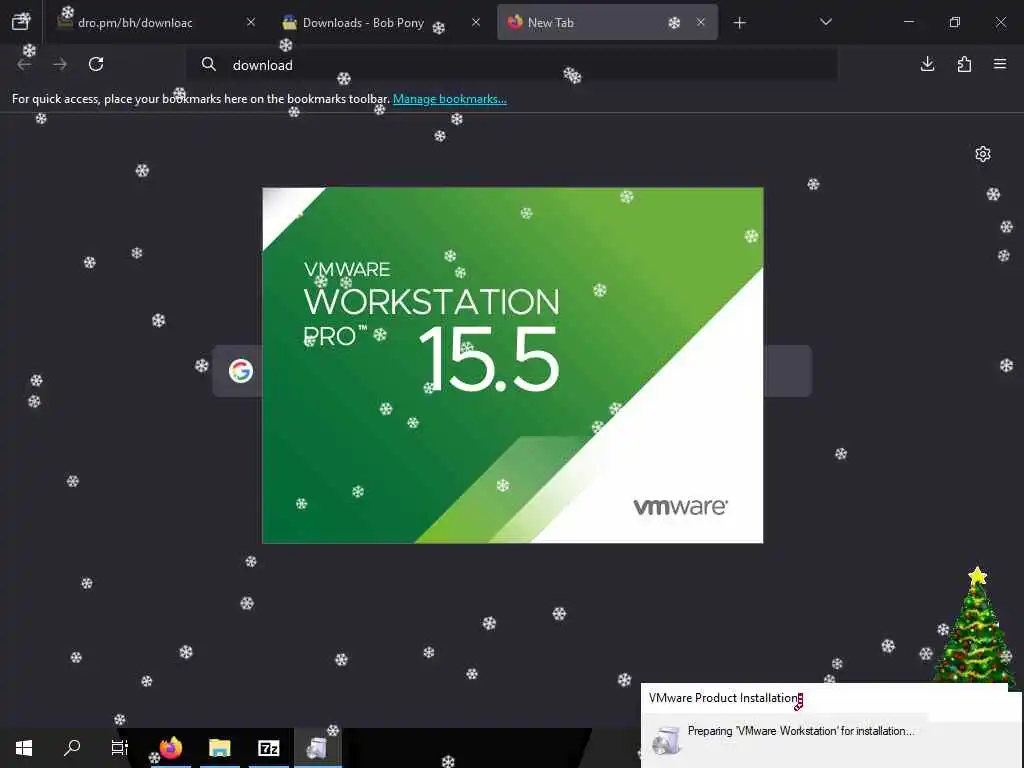Select VMware installer taskbar icon
Viewport: 1024px width, 768px height.
click(317, 748)
